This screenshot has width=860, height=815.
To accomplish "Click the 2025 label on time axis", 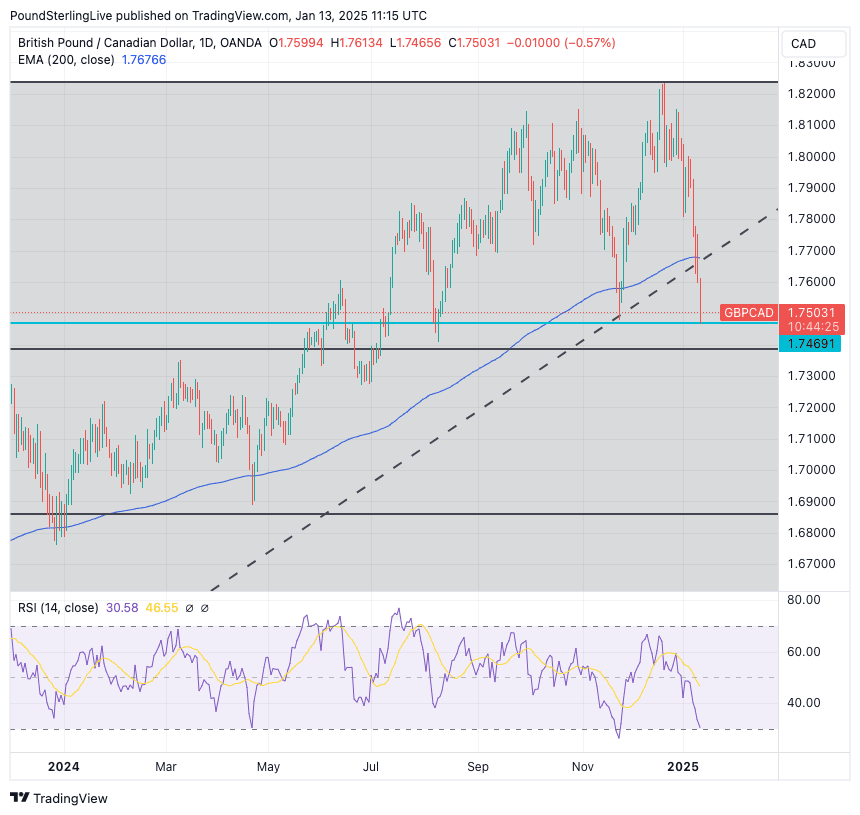I will pyautogui.click(x=683, y=767).
